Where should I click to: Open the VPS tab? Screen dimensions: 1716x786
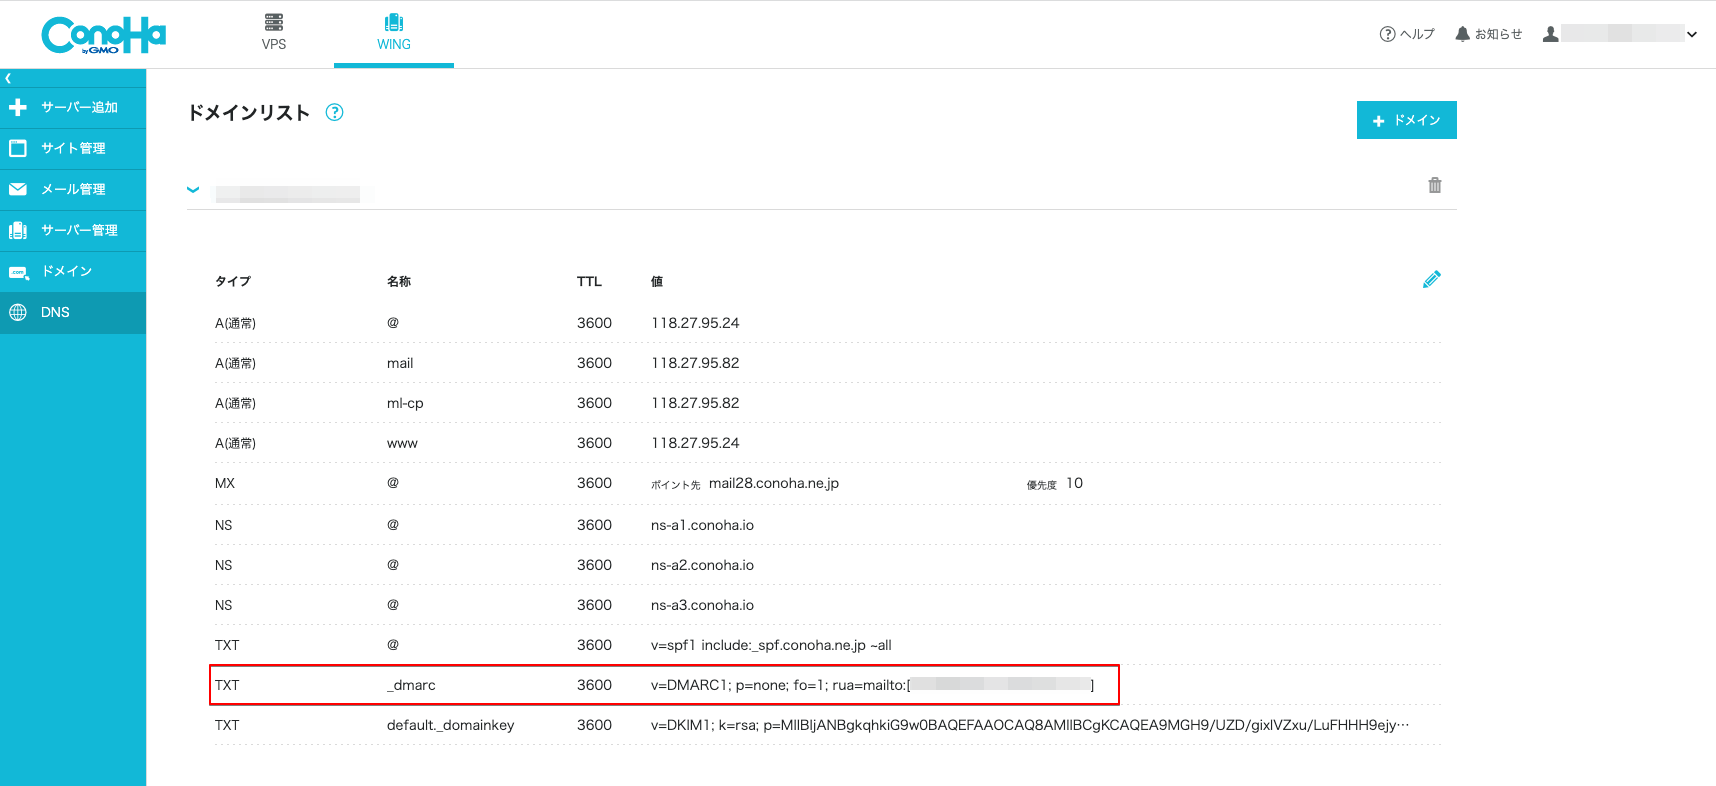coord(274,33)
